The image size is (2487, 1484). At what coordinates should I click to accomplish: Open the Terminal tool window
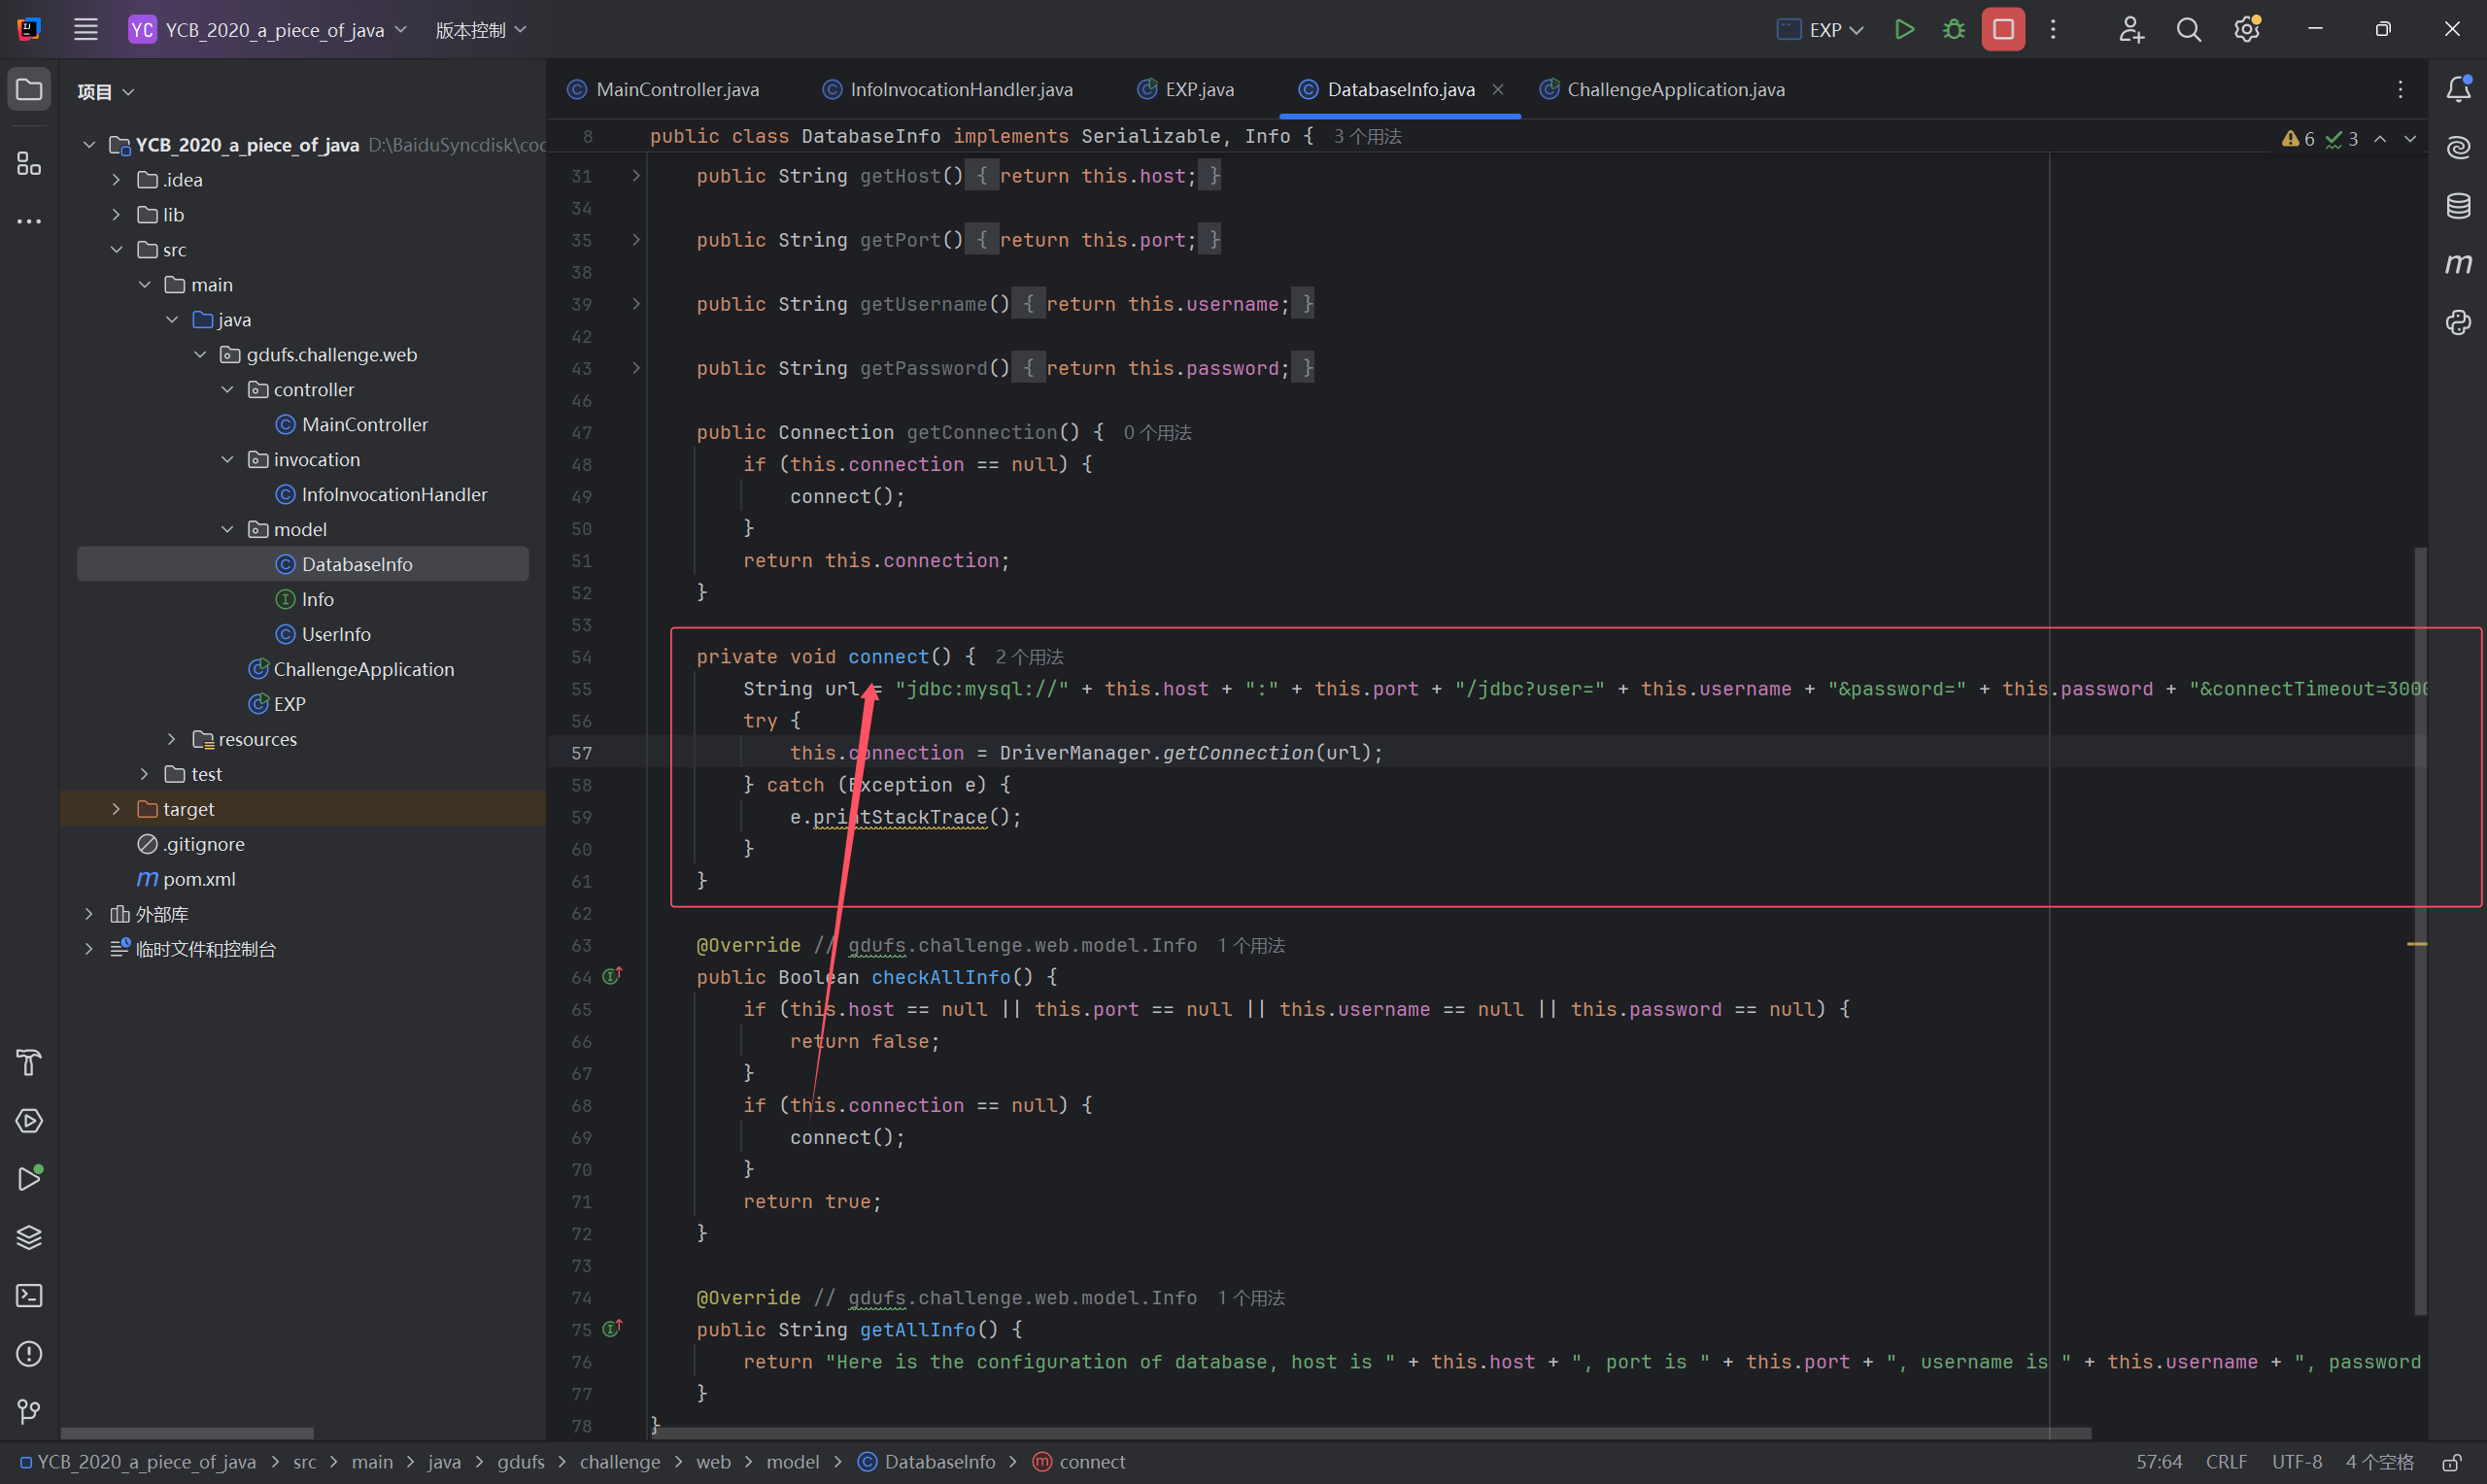[29, 1295]
